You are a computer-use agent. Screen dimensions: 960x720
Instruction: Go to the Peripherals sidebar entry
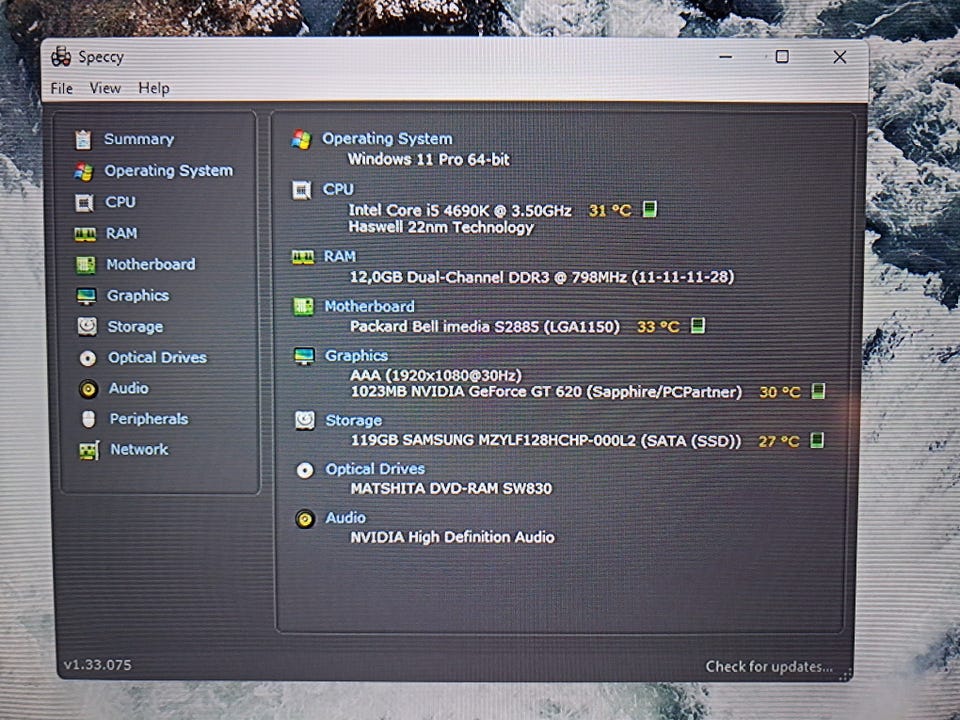(x=149, y=418)
